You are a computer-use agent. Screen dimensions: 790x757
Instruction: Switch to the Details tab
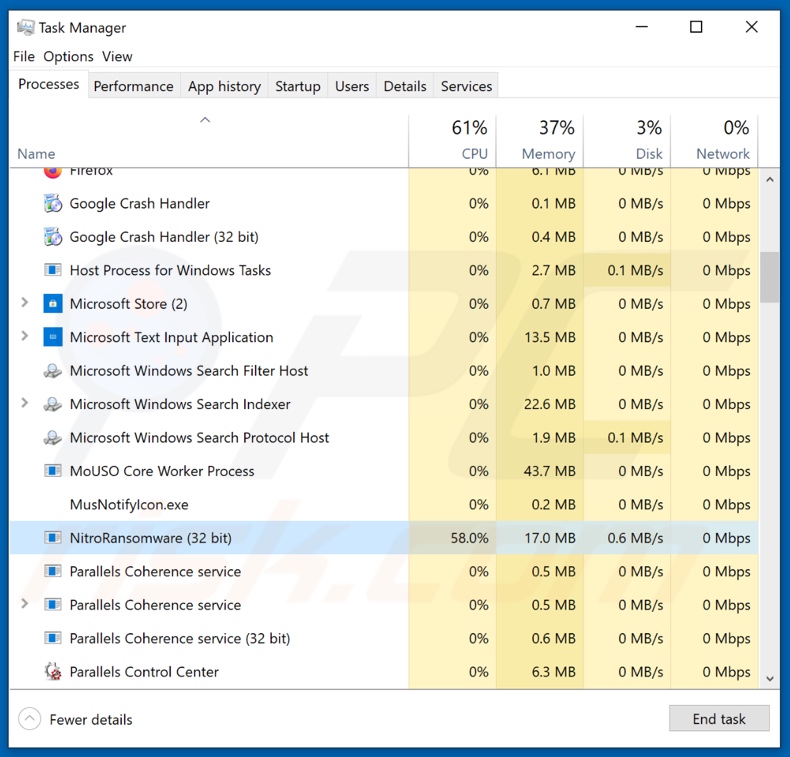coord(405,86)
